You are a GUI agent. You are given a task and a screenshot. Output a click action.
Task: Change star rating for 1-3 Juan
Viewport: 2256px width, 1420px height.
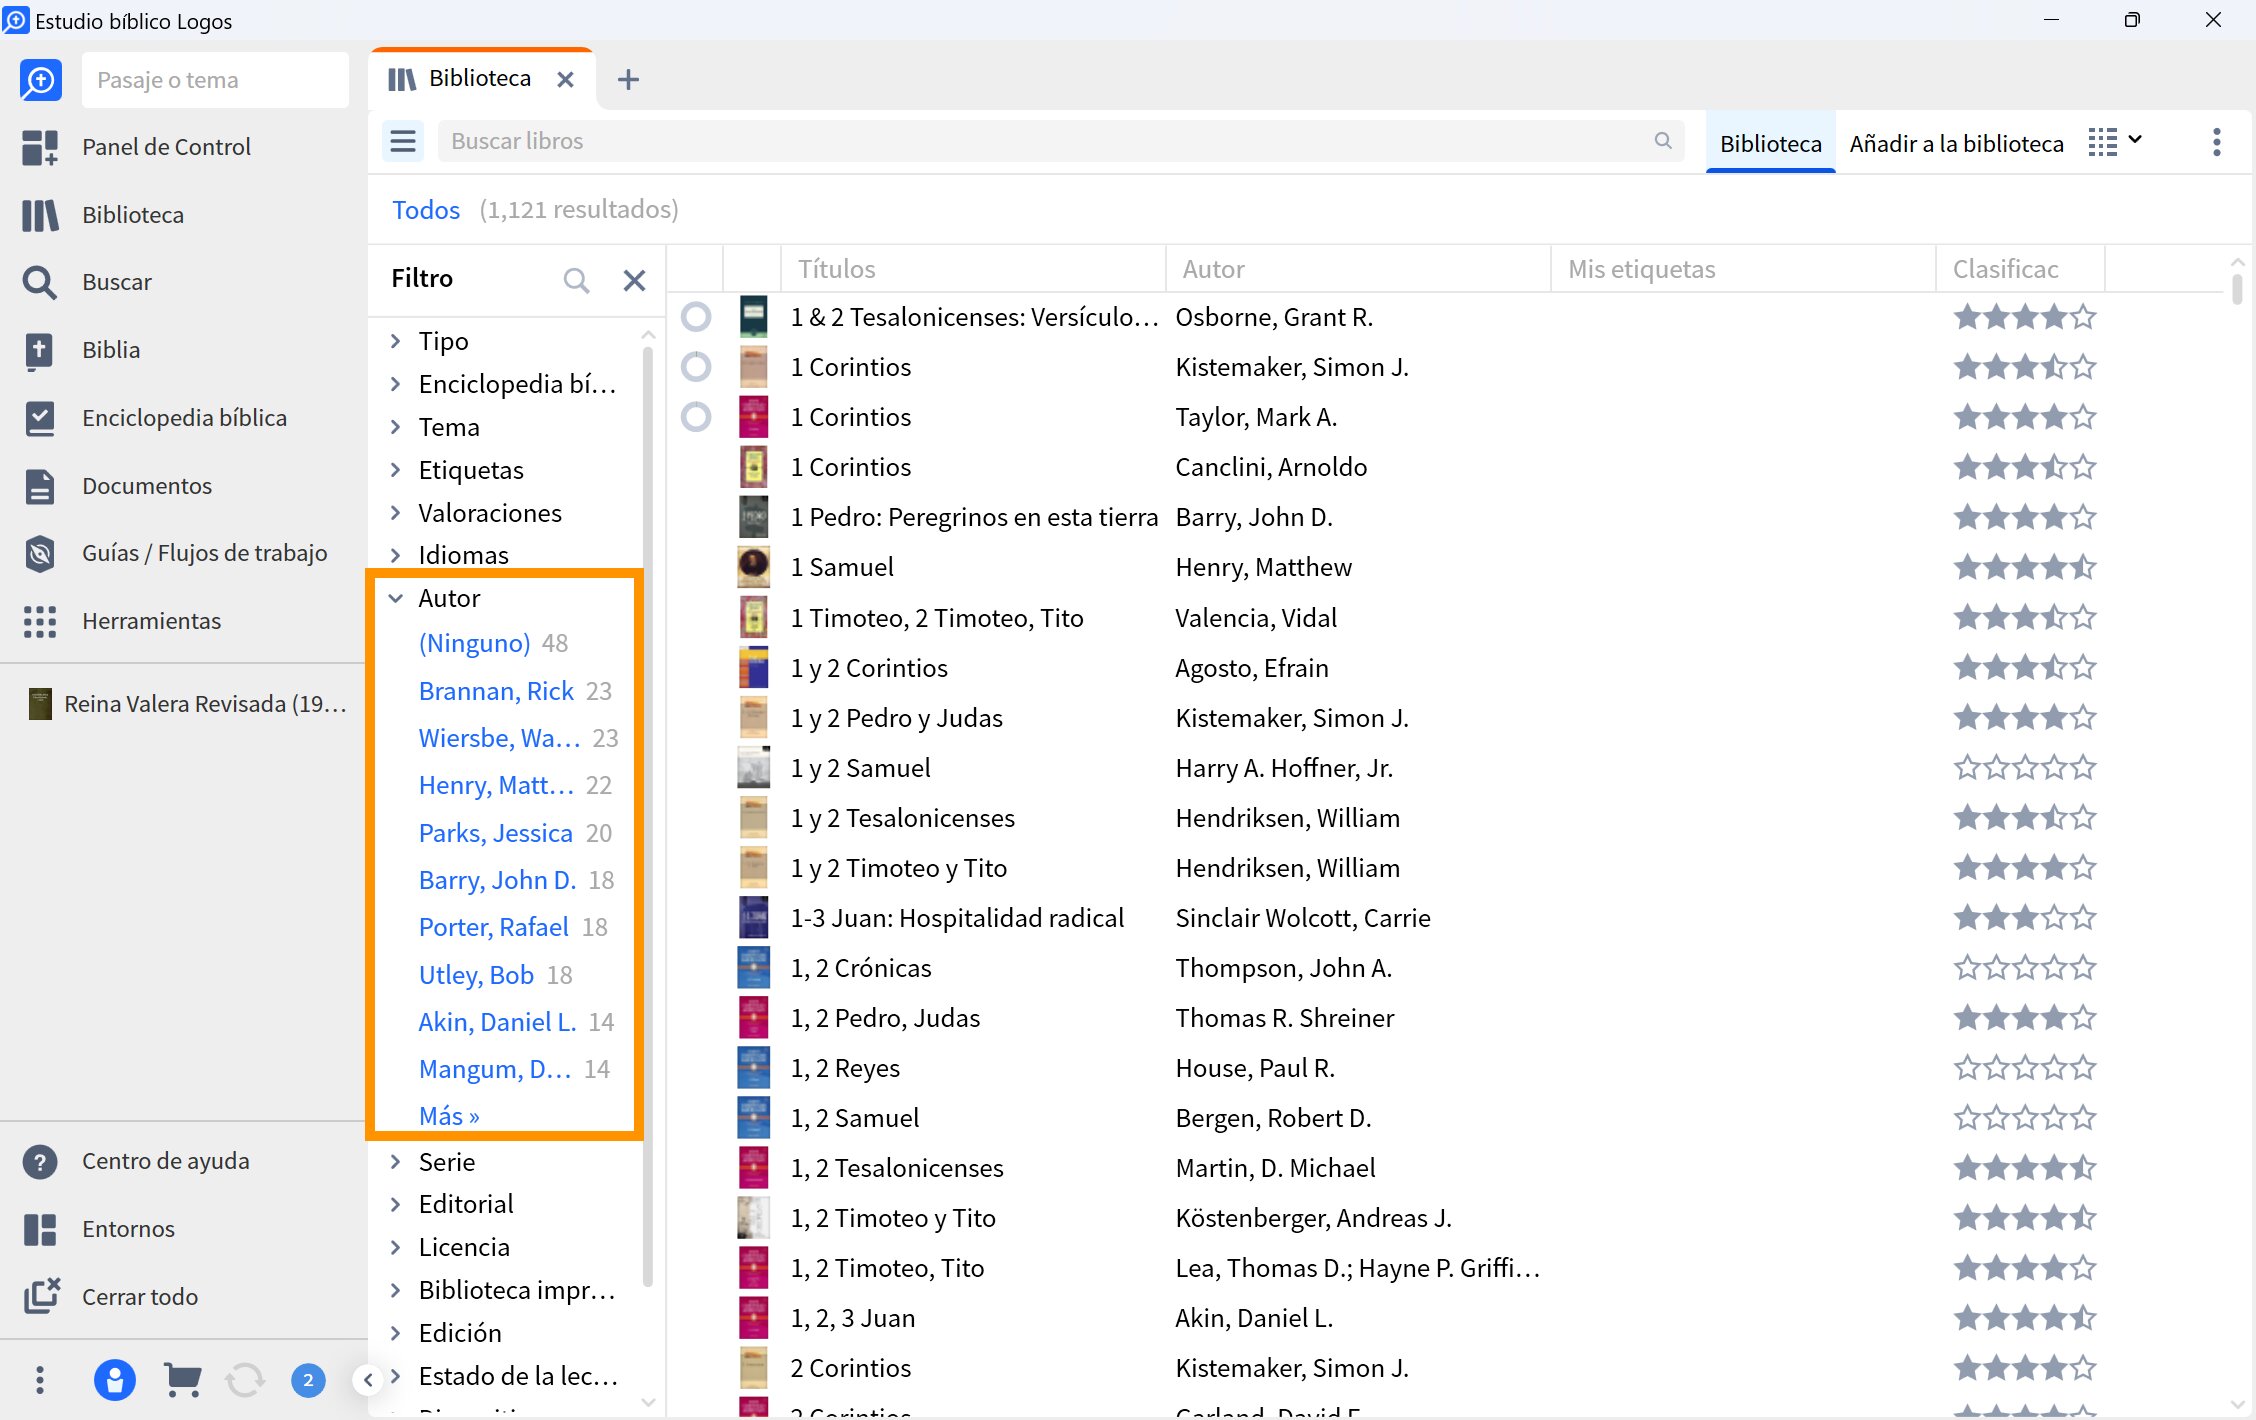2025,918
